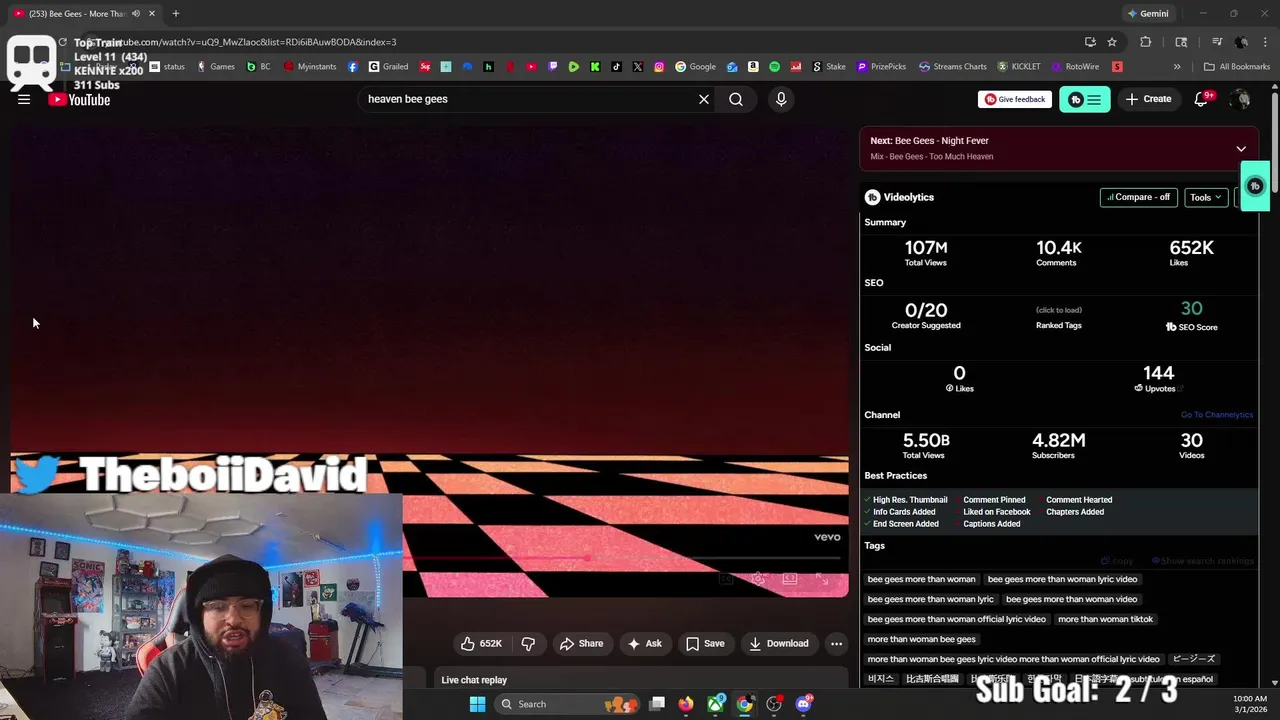1280x720 pixels.
Task: Save the video to a playlist
Action: point(705,644)
